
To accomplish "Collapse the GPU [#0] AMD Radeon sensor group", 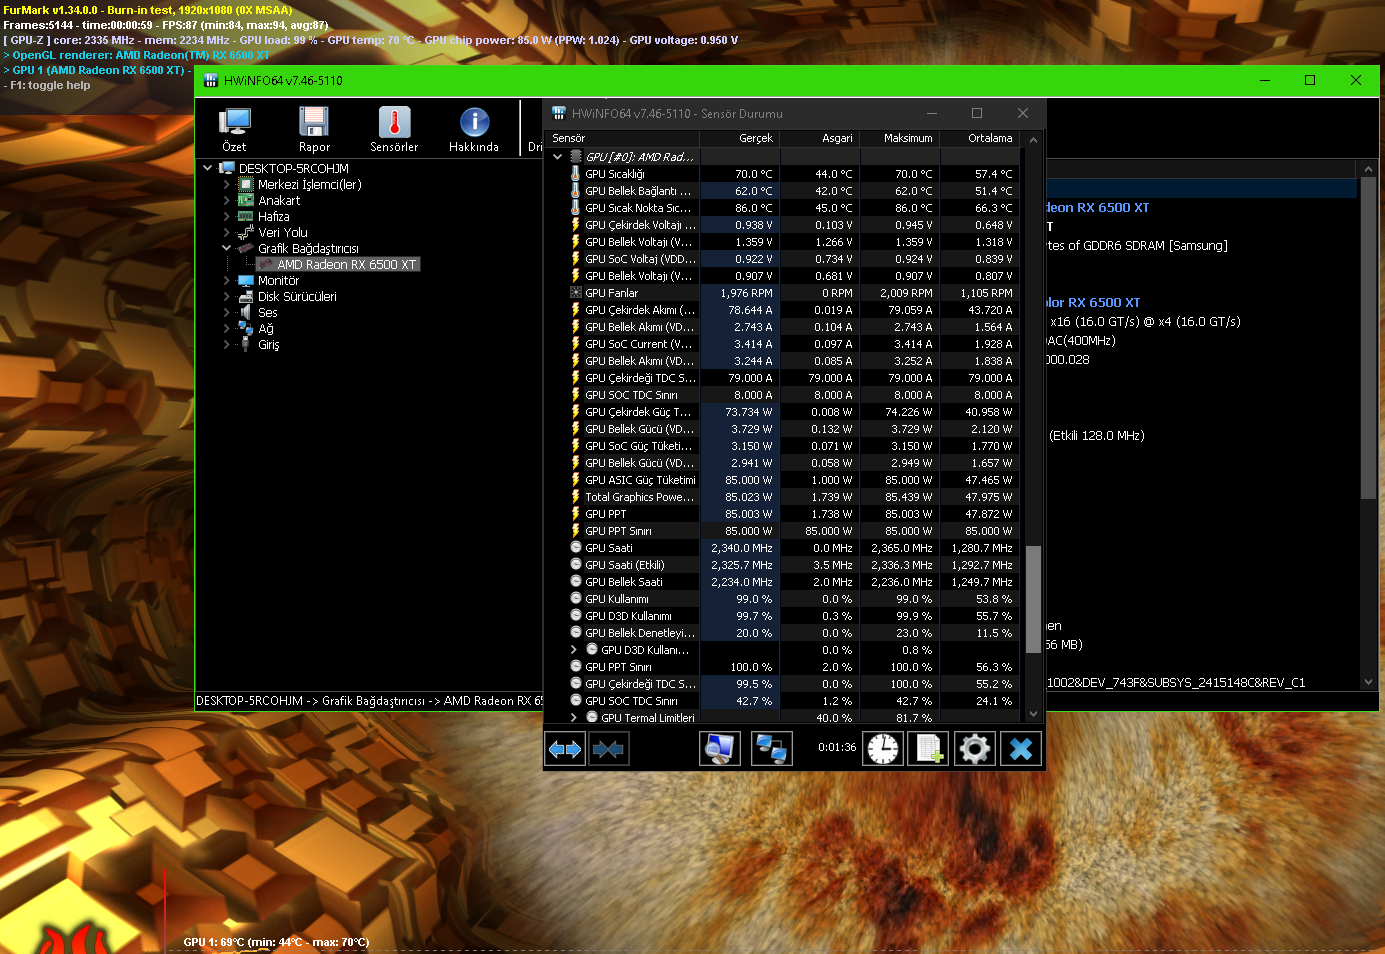I will coord(558,157).
